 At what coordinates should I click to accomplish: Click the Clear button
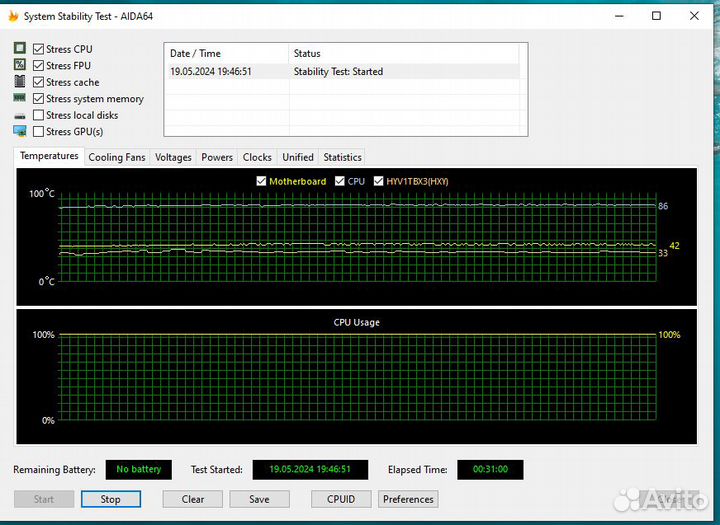(x=193, y=499)
